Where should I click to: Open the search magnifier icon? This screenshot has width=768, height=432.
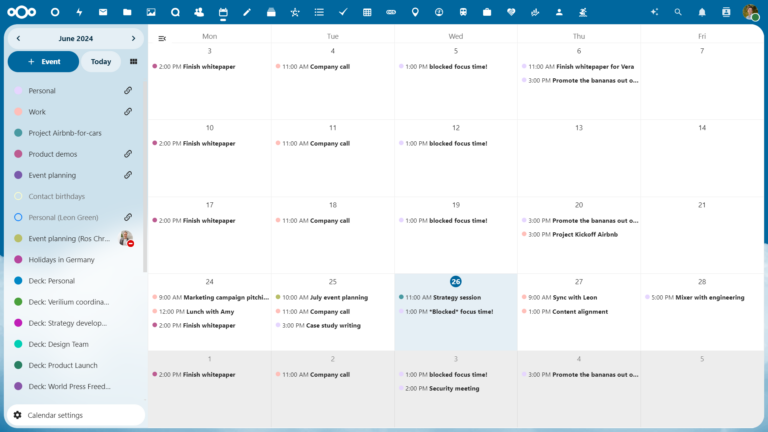[678, 12]
